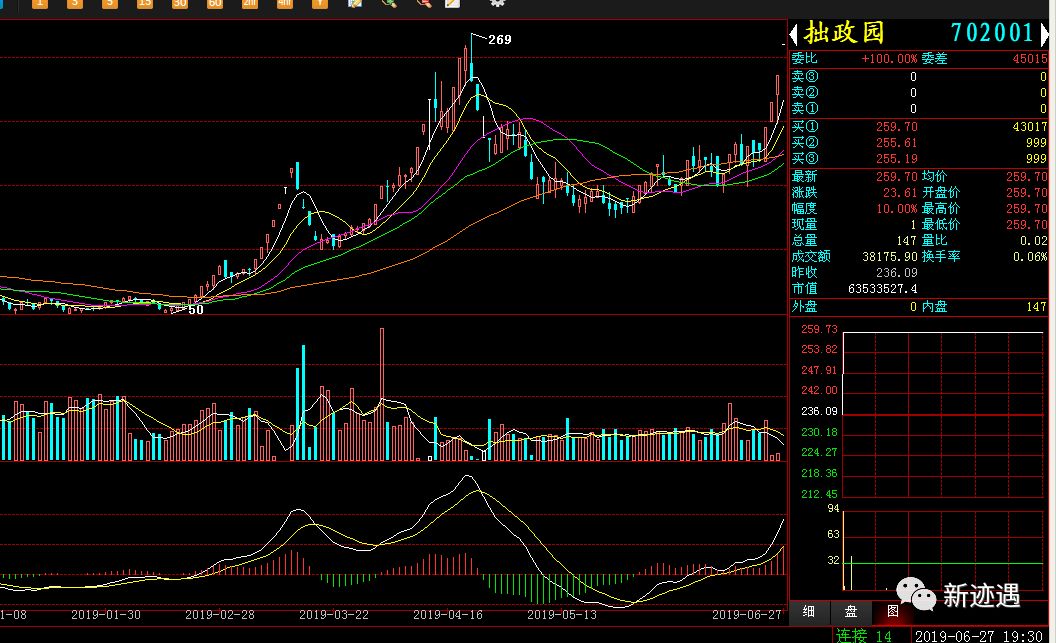This screenshot has width=1056, height=643.
Task: Click the 269 high price marker
Action: (500, 40)
